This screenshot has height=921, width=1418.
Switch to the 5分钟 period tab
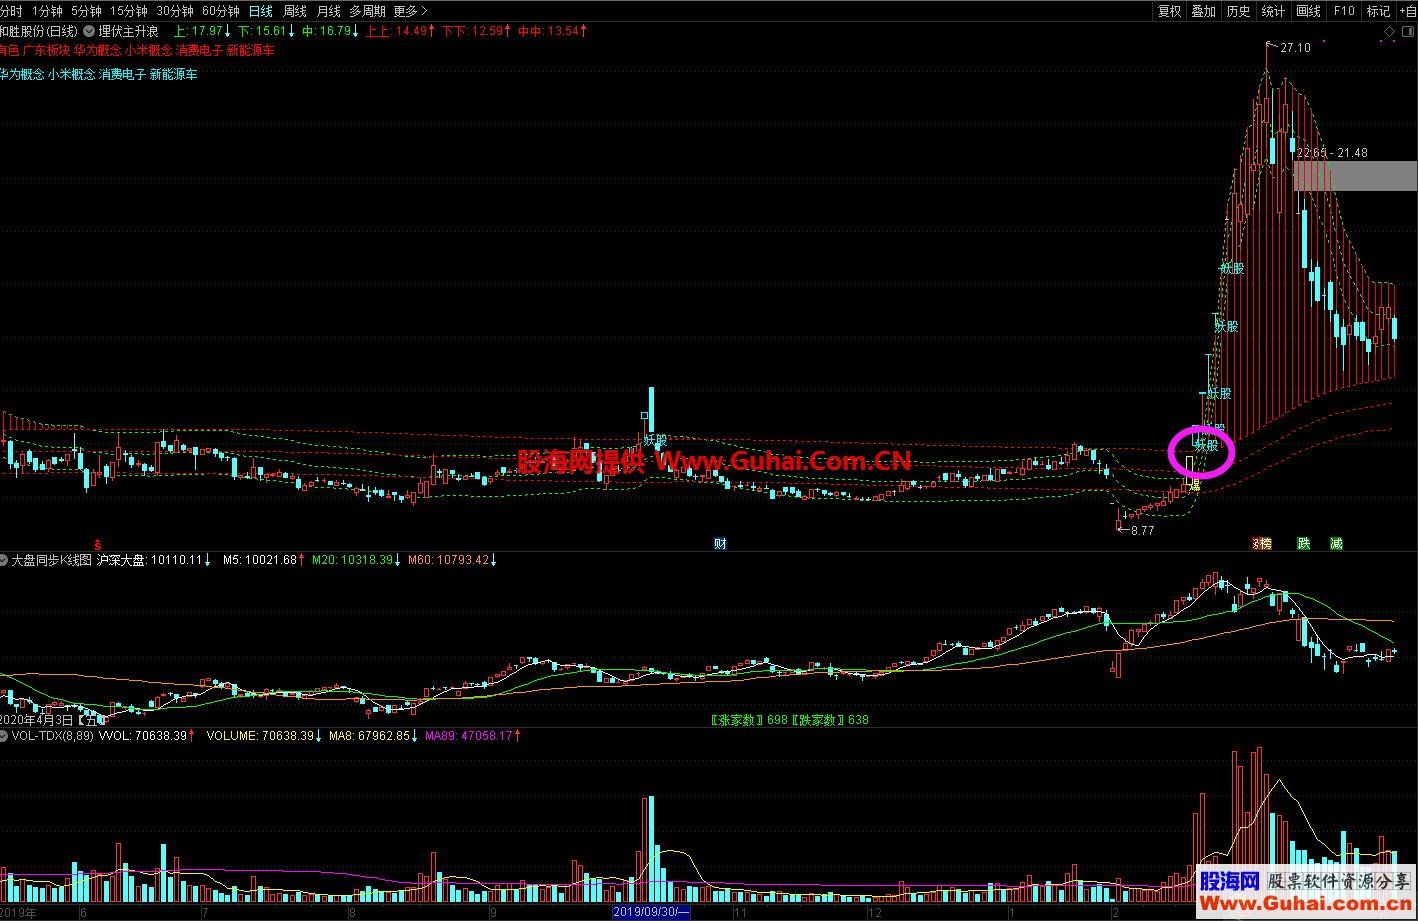coord(86,11)
